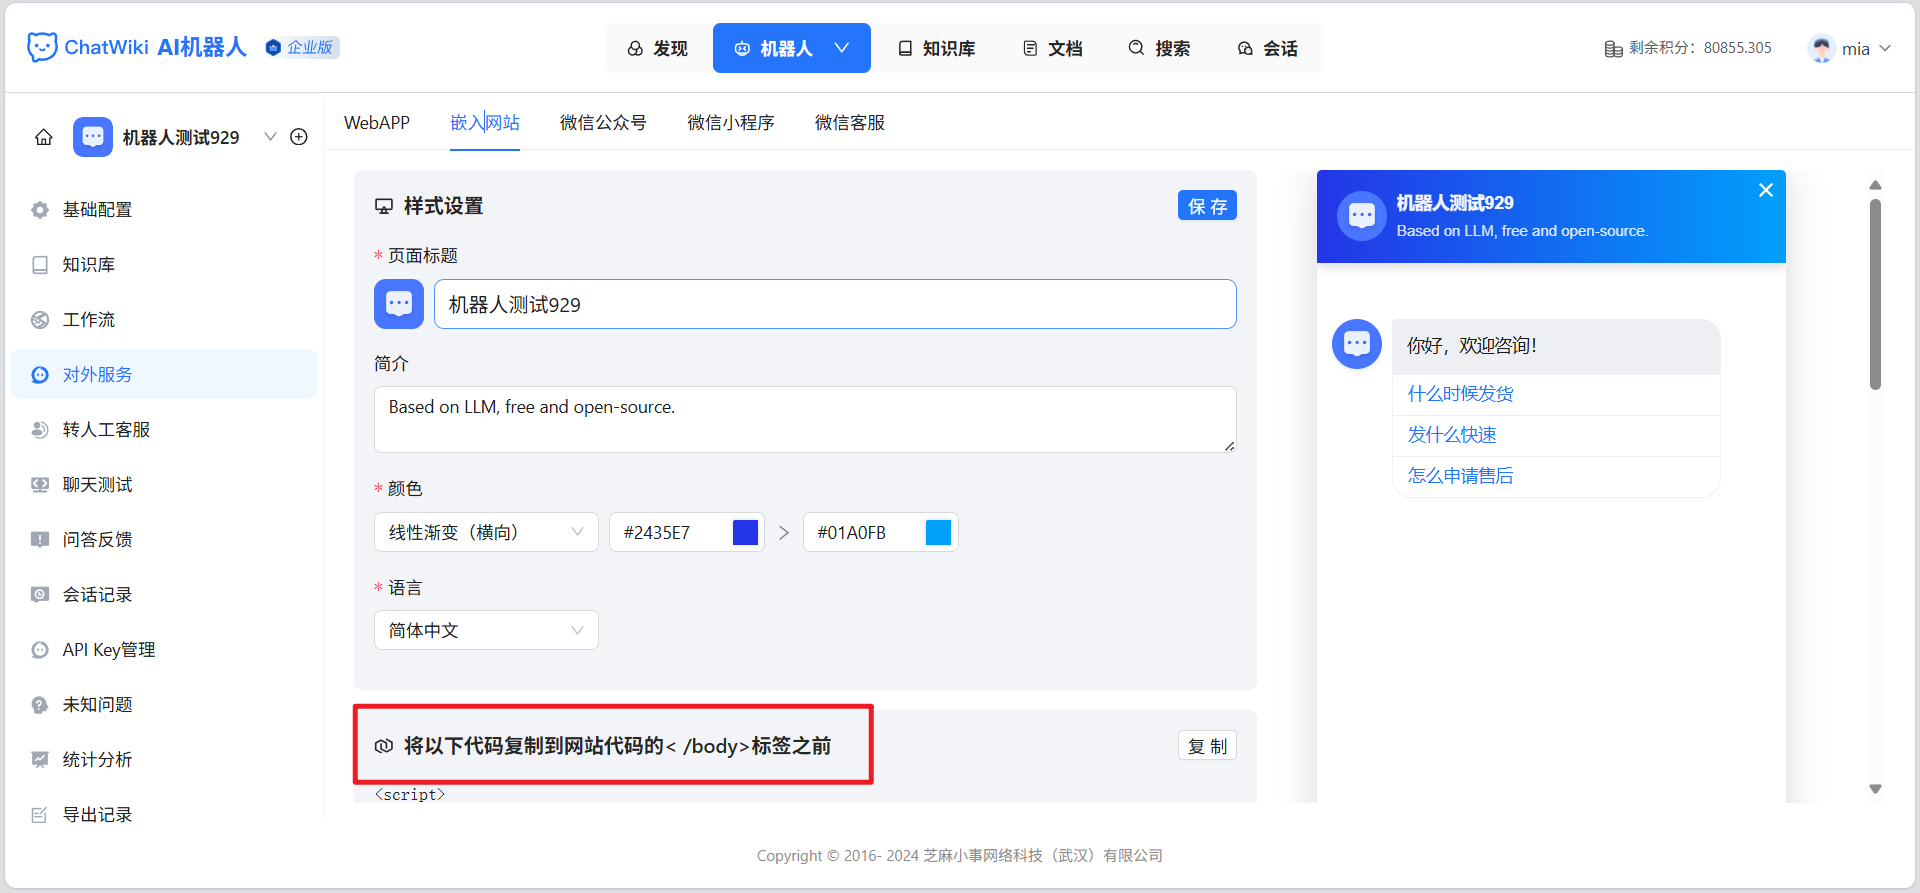Expand the 机器人测试929 robot switcher chevron
The image size is (1920, 893).
click(270, 137)
